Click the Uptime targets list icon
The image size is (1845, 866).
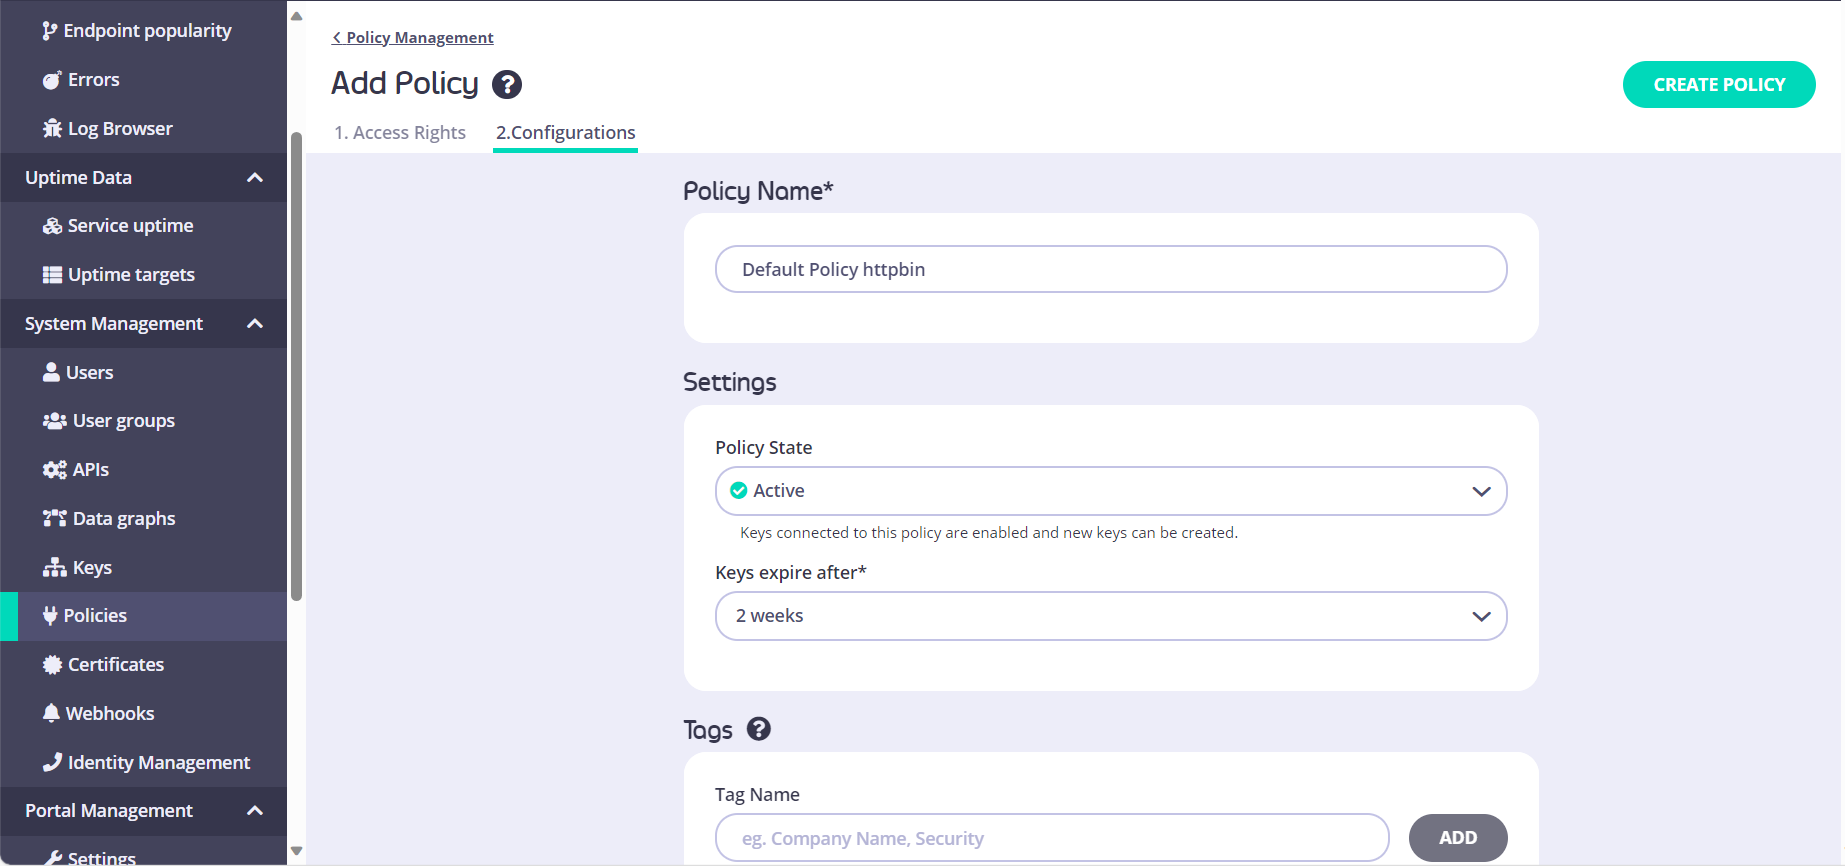(52, 275)
